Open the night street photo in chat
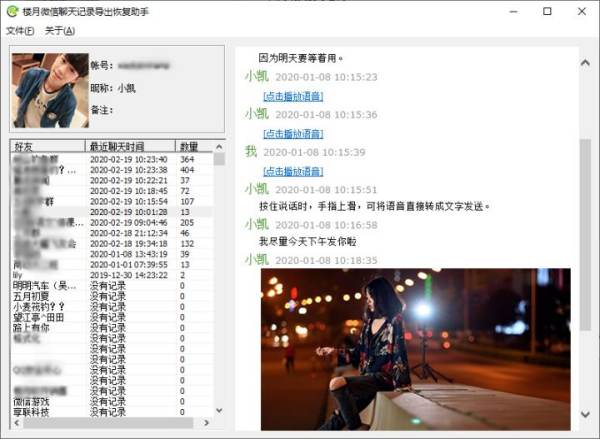The width and height of the screenshot is (600, 439). 415,348
